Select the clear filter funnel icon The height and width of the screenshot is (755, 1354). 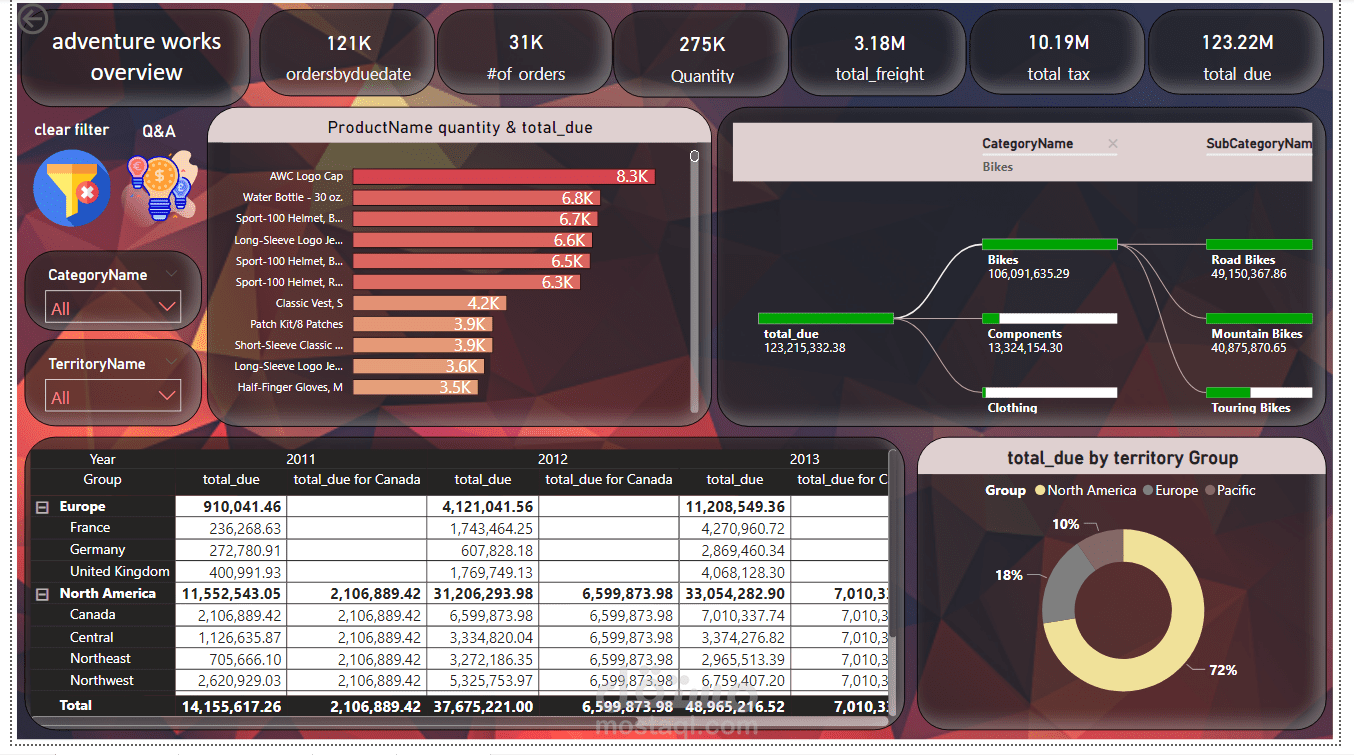[x=71, y=186]
